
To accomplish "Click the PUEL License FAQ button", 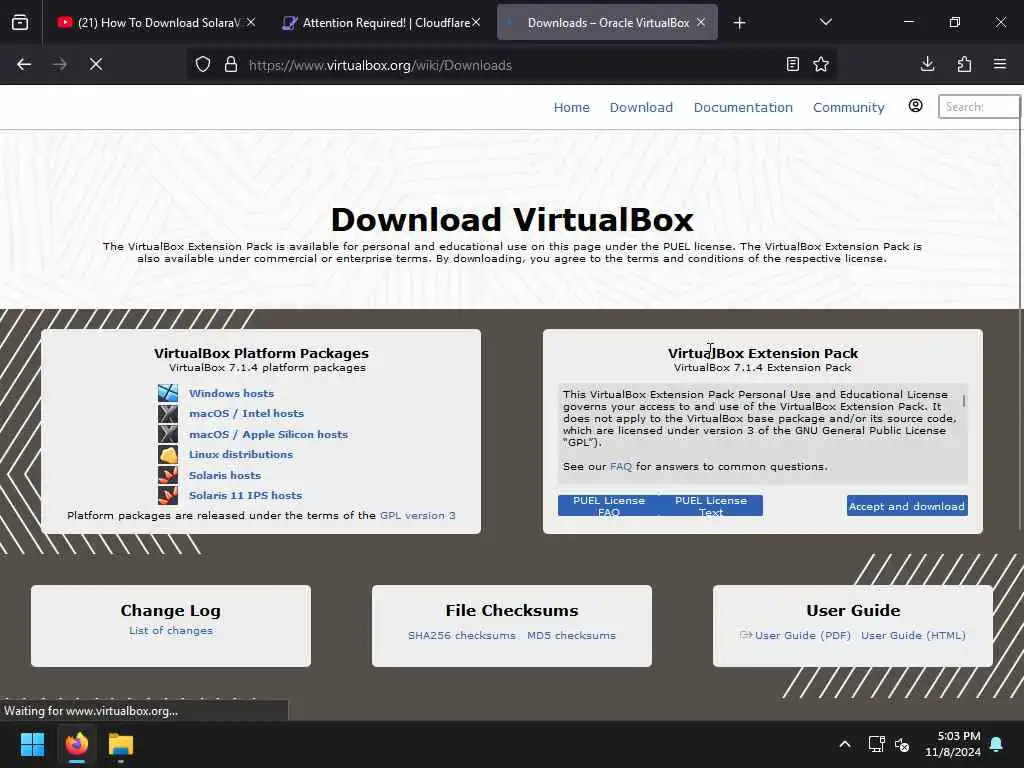I will pos(609,505).
